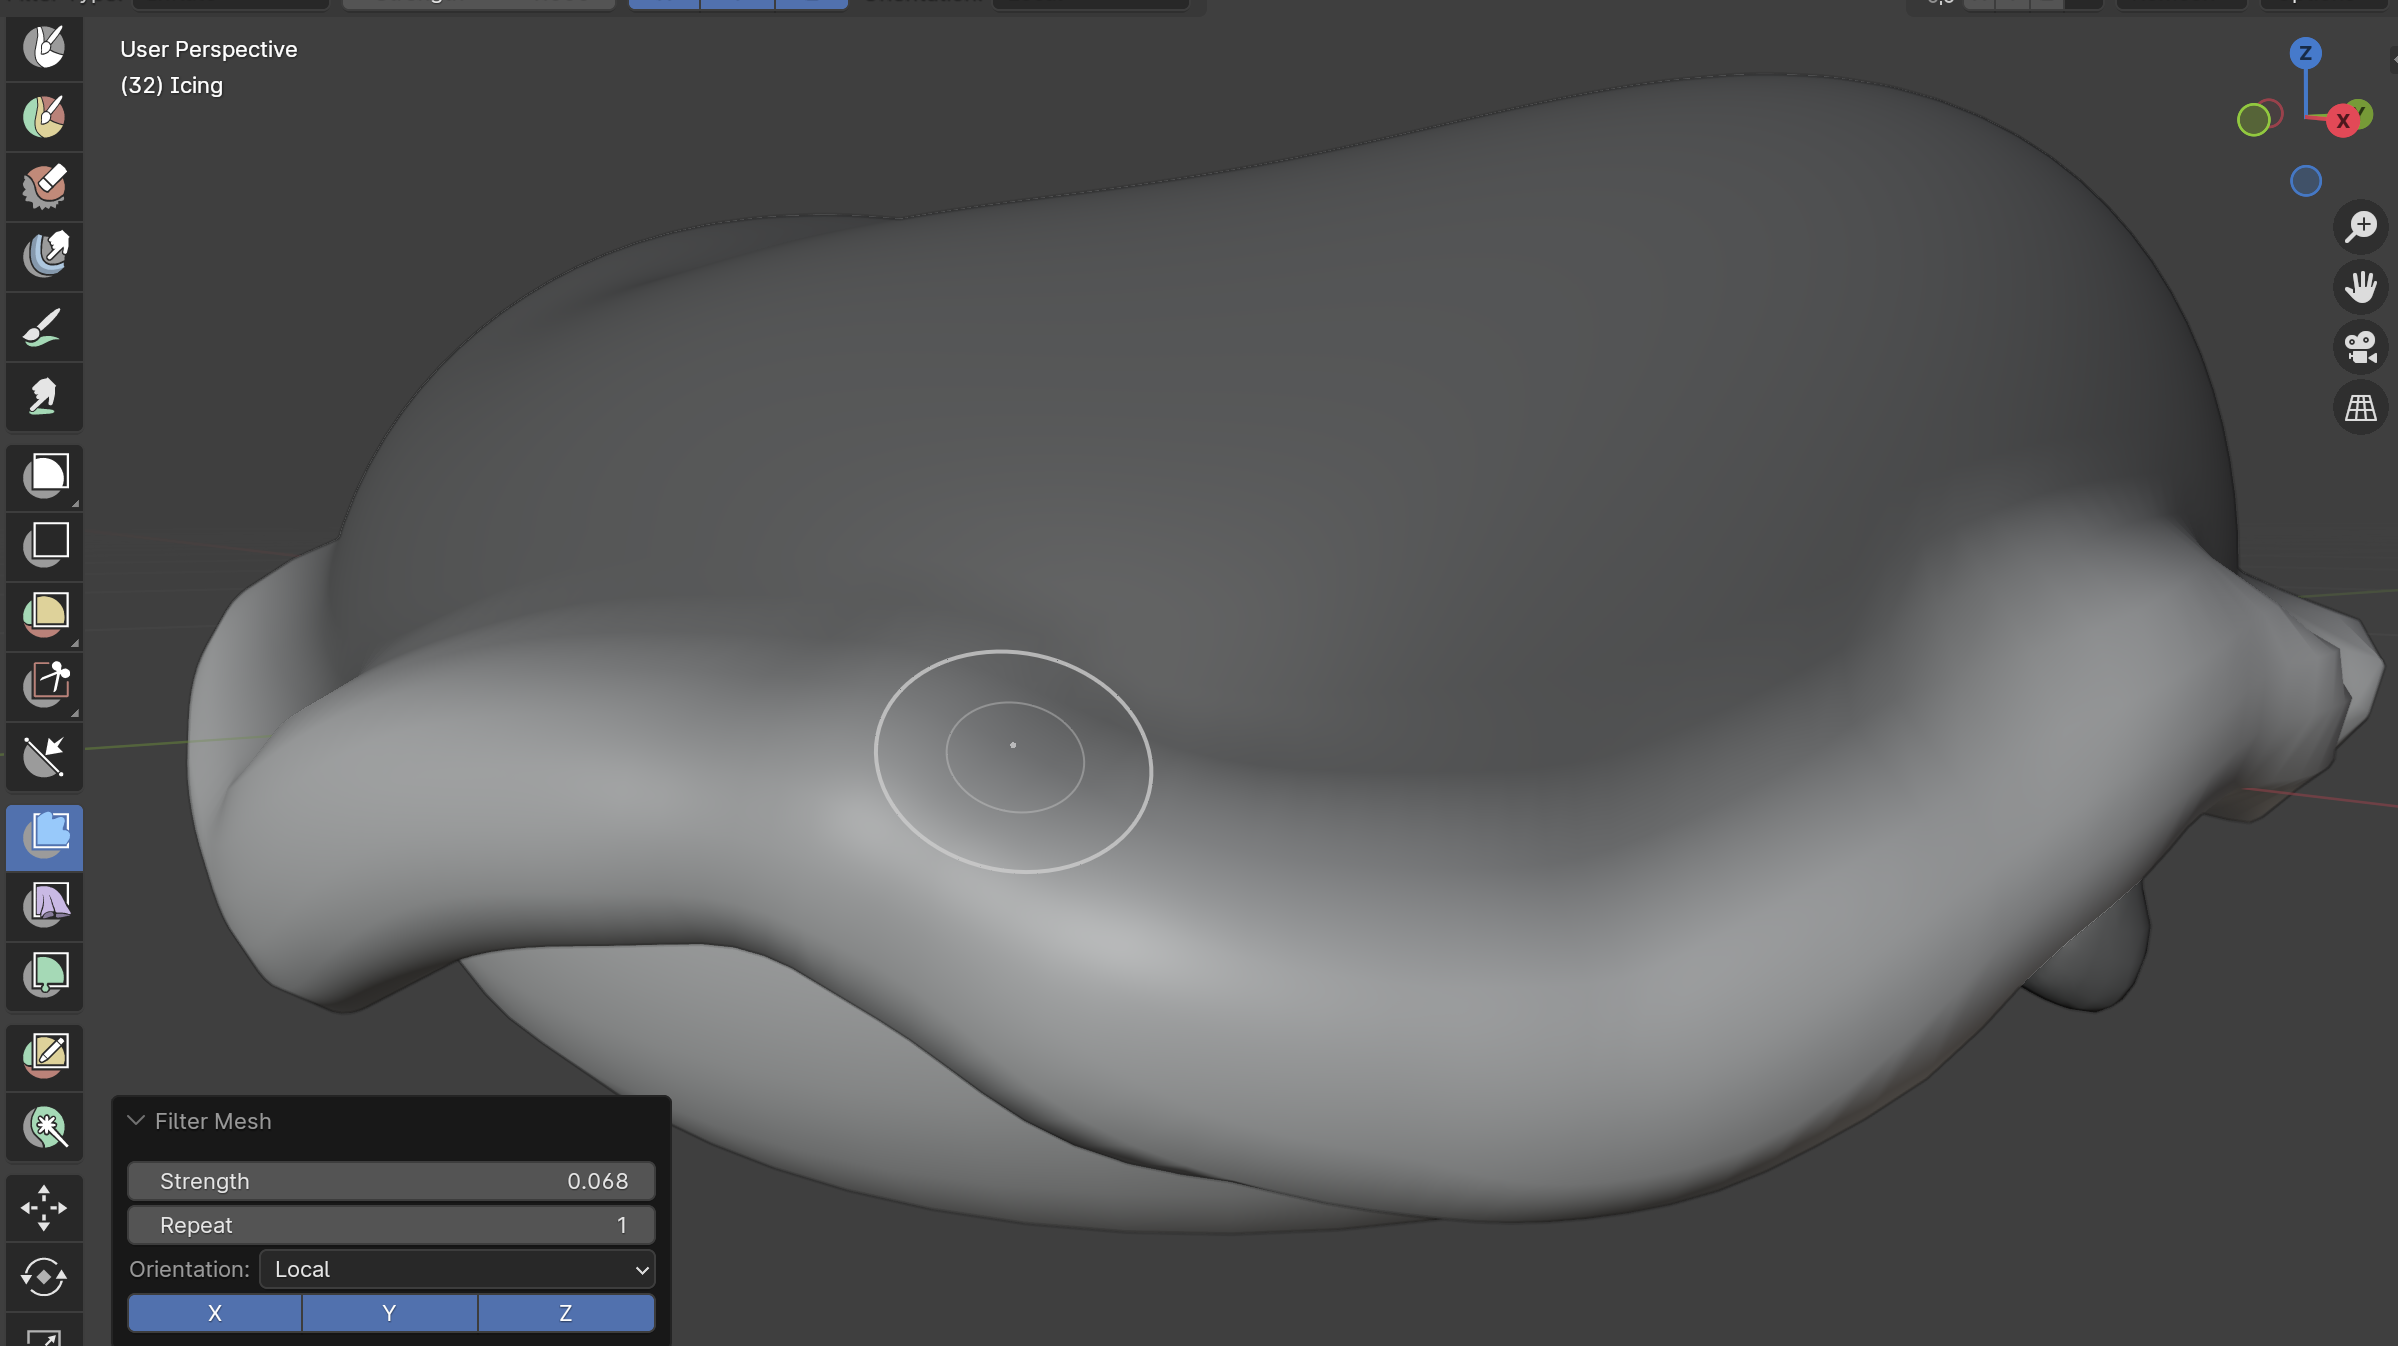Select the Mask brush tool
The width and height of the screenshot is (2398, 1346).
pos(44,47)
